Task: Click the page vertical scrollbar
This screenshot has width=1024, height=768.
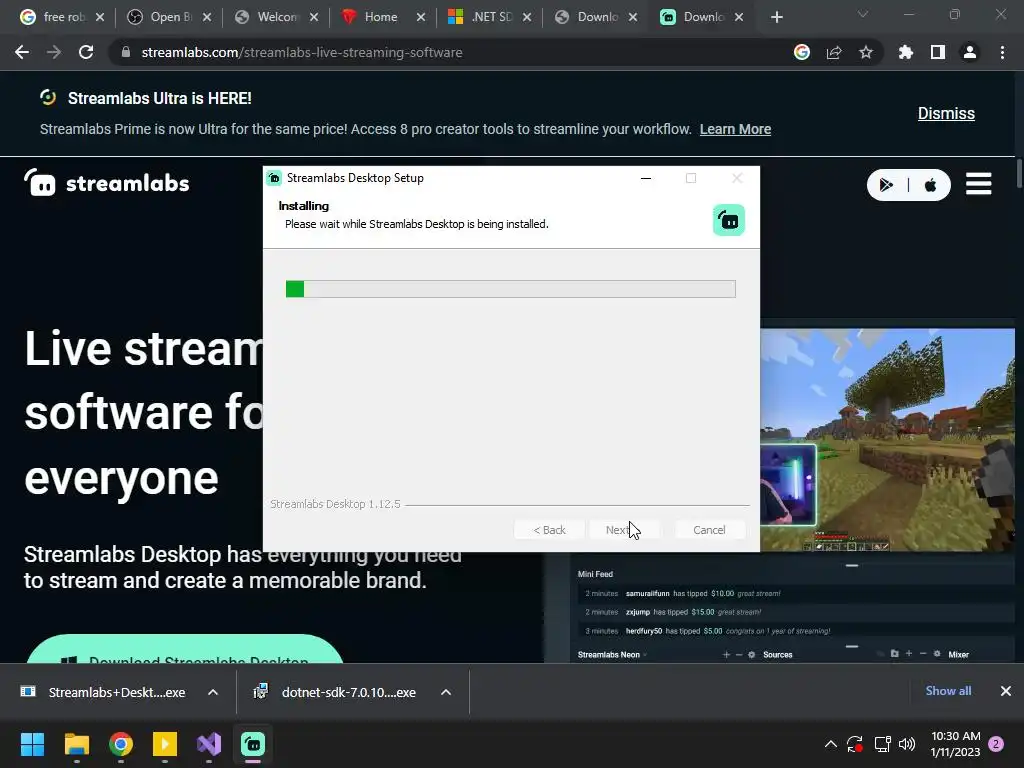Action: click(x=1019, y=172)
